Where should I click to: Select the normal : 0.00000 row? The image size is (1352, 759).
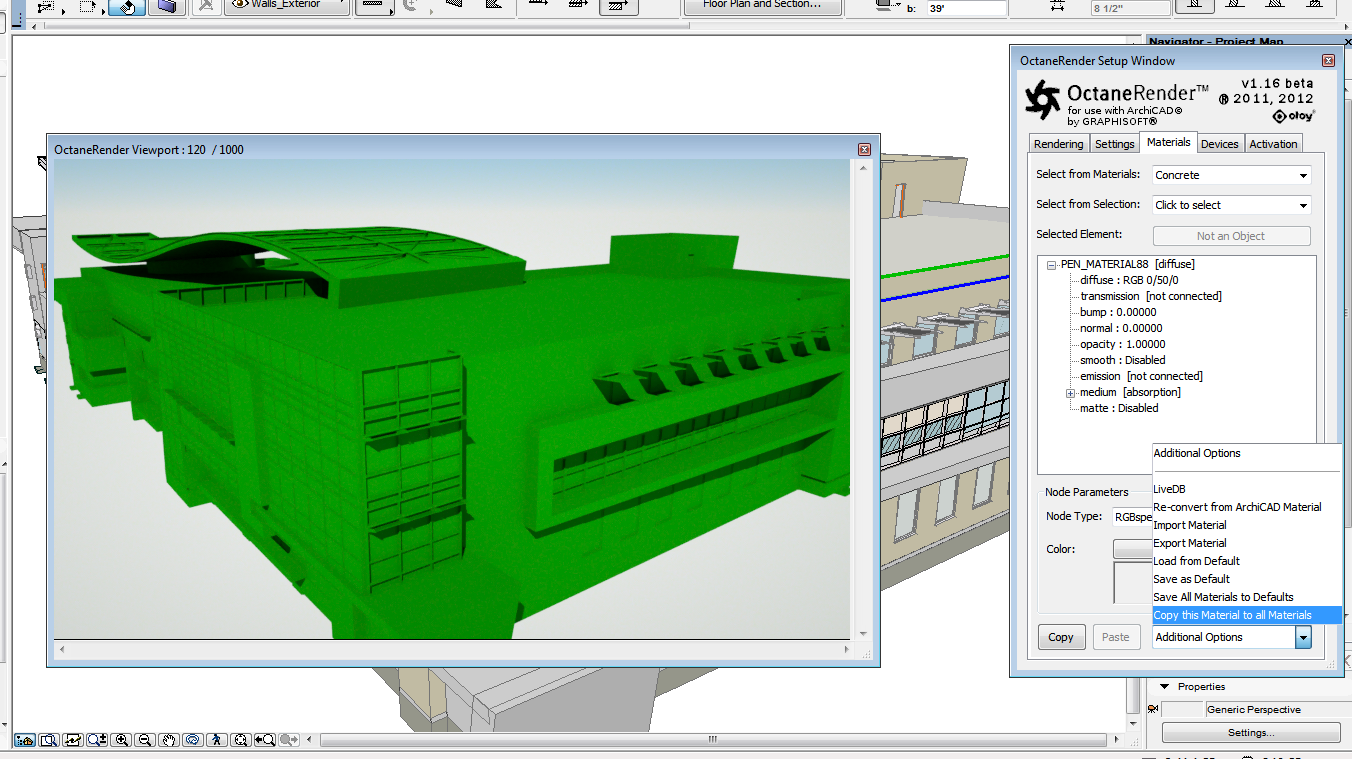click(x=1121, y=328)
